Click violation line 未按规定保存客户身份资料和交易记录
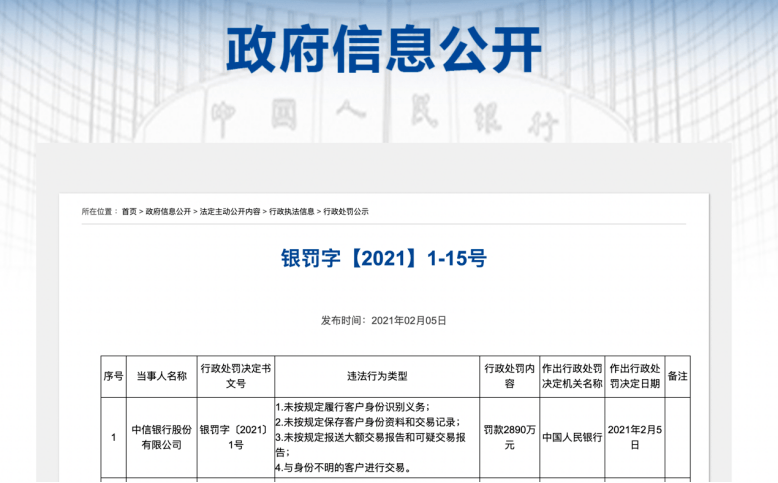 point(368,422)
